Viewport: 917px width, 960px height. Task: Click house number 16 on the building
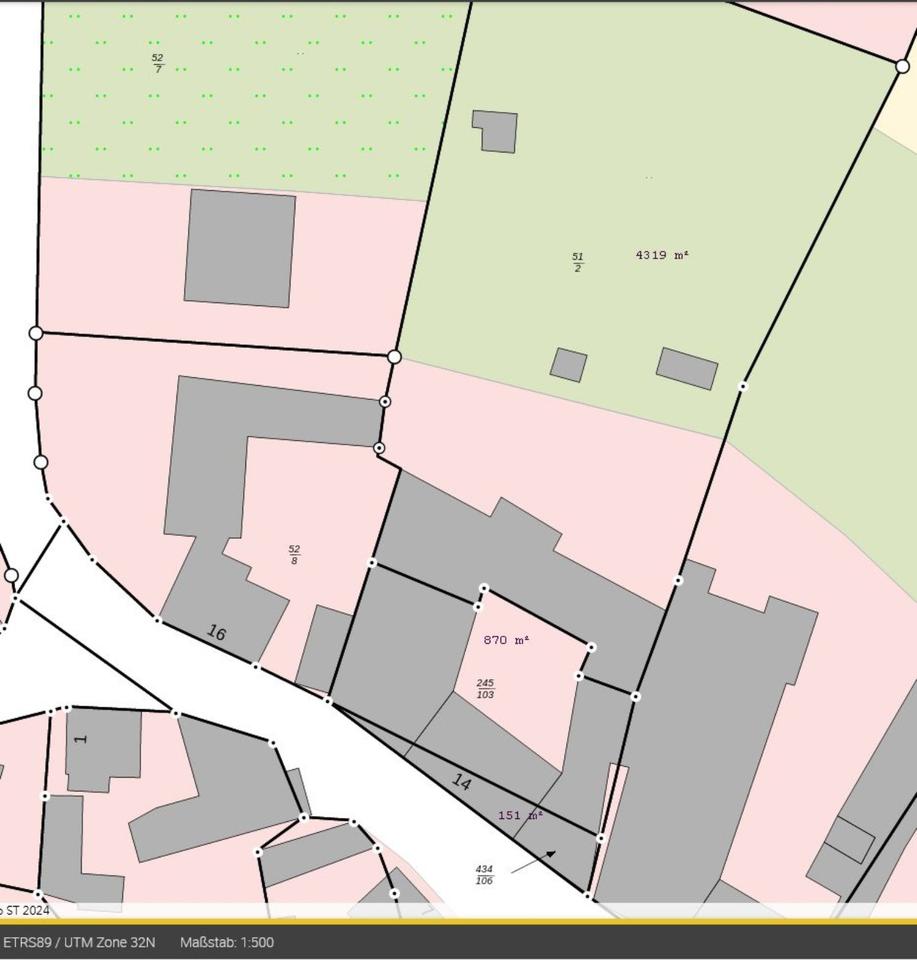tap(216, 633)
